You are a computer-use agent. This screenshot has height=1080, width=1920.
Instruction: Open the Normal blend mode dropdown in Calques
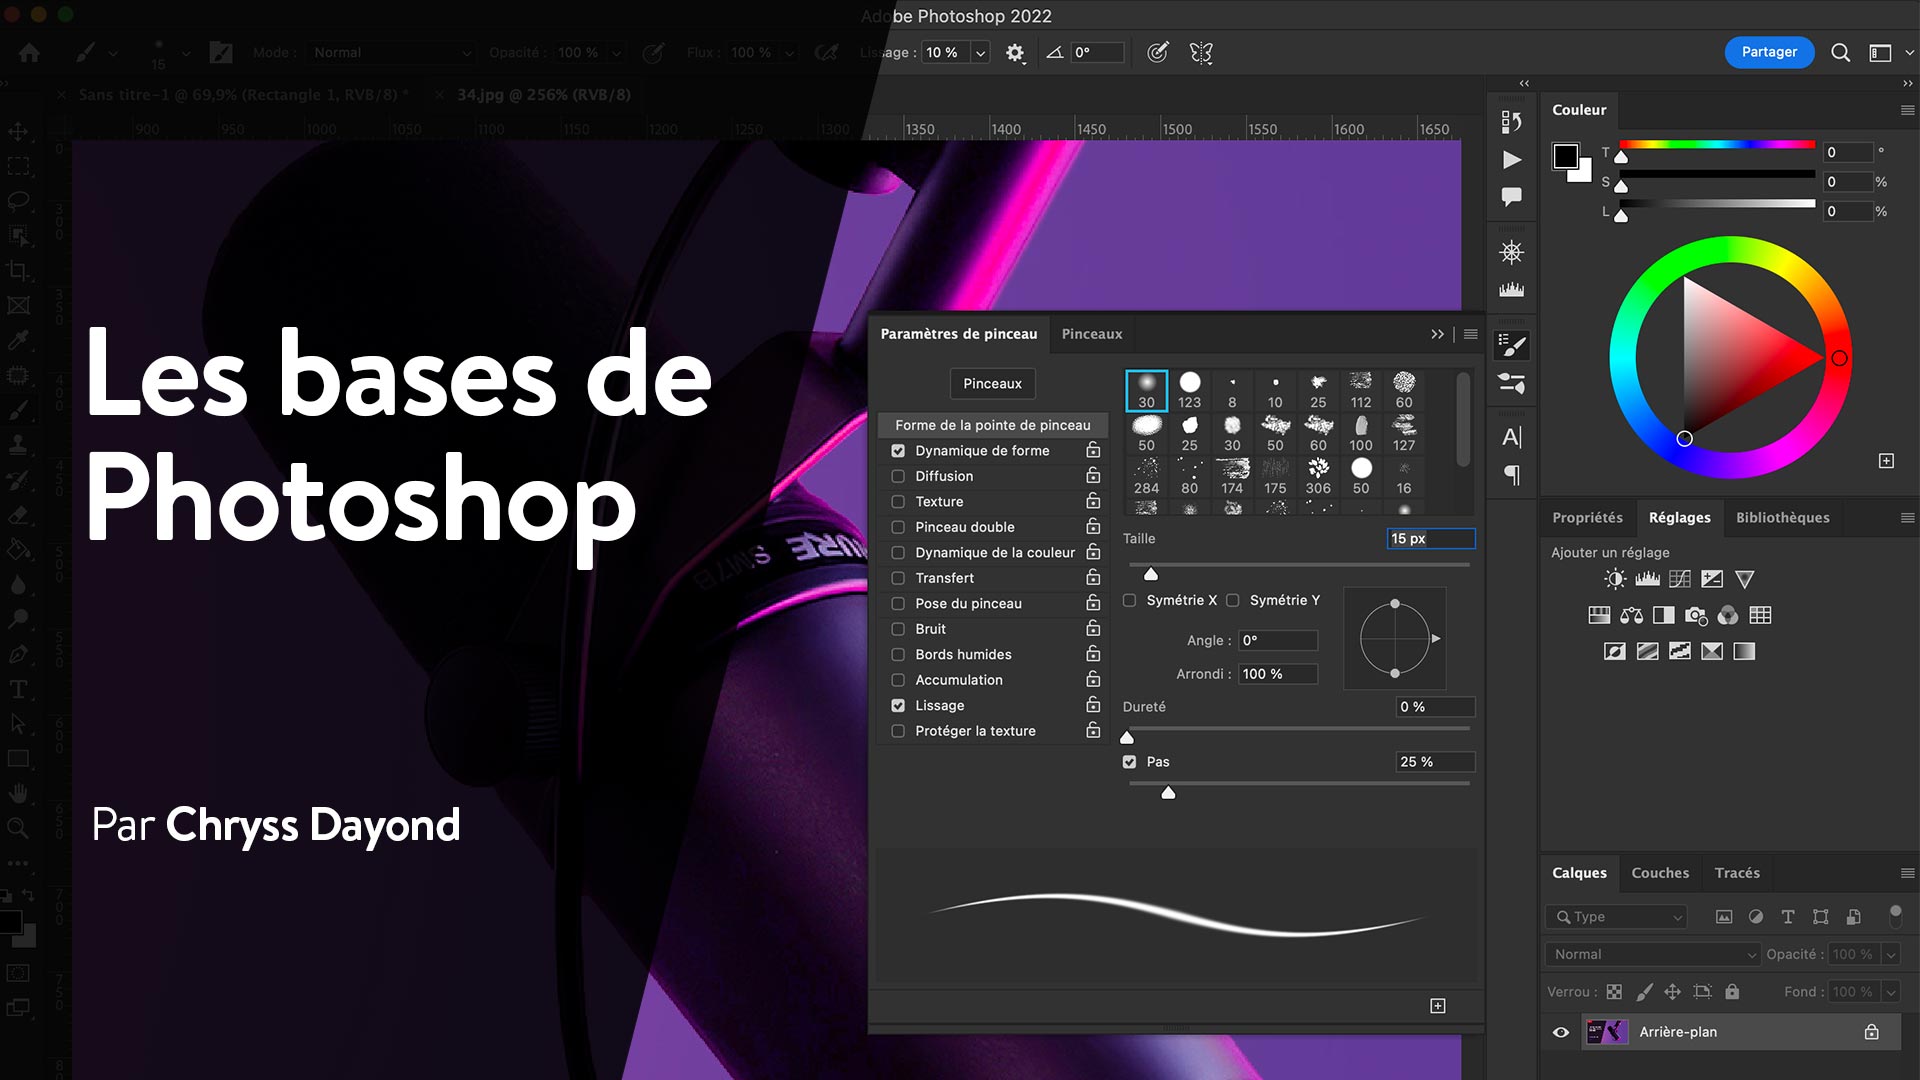pyautogui.click(x=1652, y=955)
